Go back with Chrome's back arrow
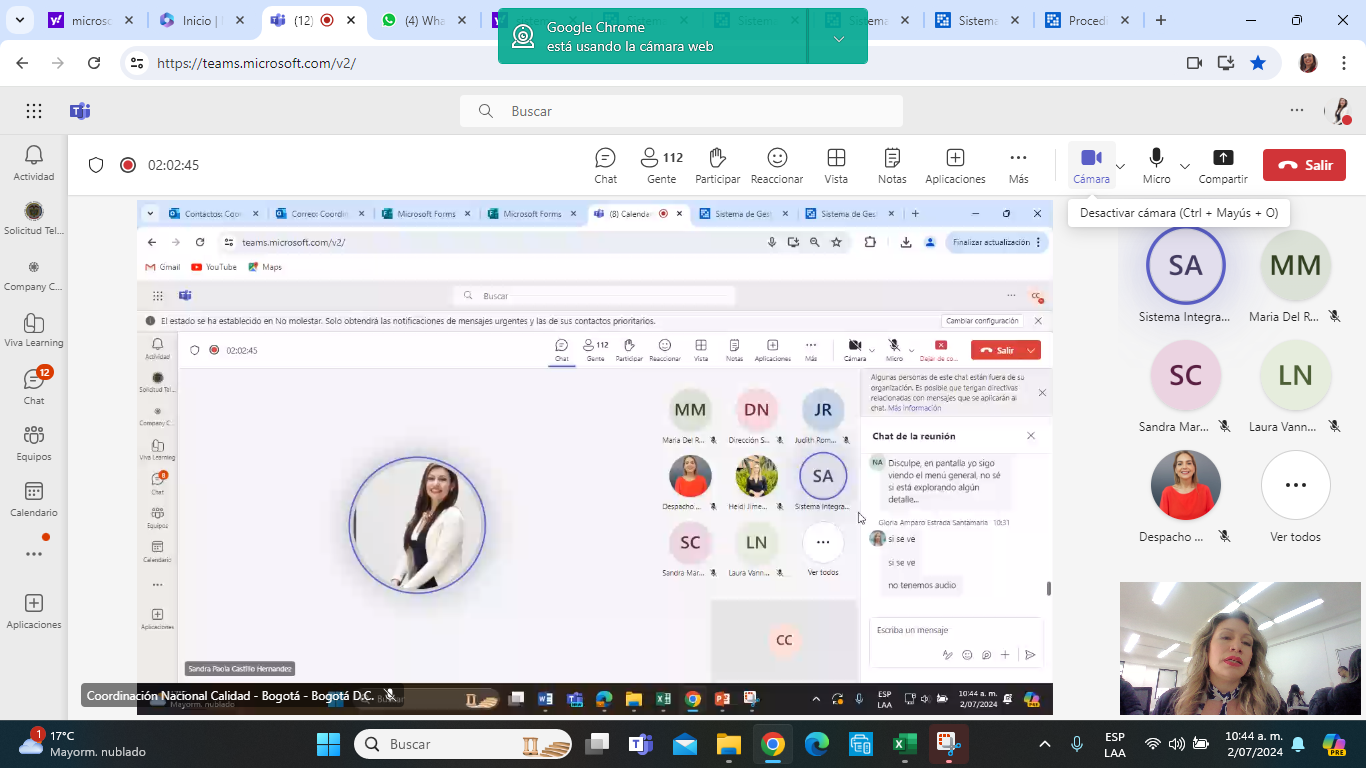This screenshot has width=1366, height=768. point(22,63)
